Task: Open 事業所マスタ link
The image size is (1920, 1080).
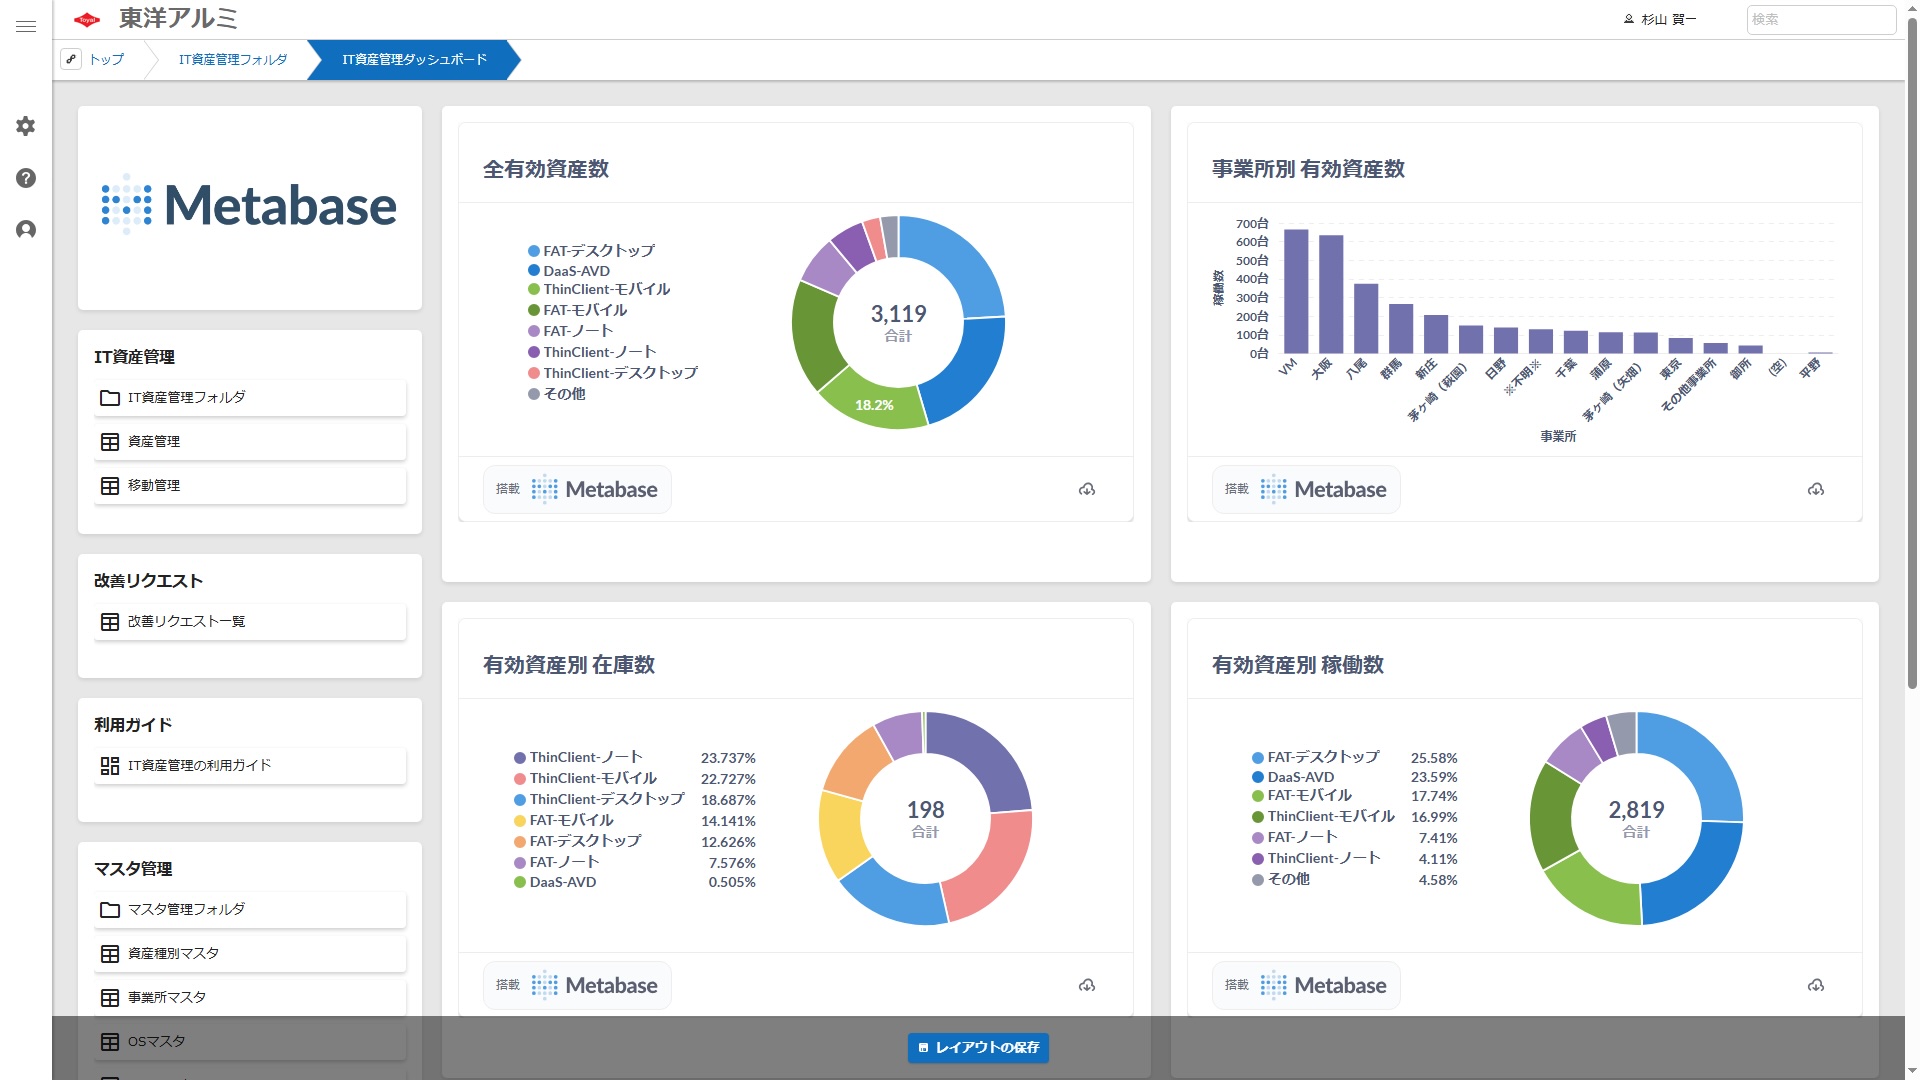Action: 250,997
